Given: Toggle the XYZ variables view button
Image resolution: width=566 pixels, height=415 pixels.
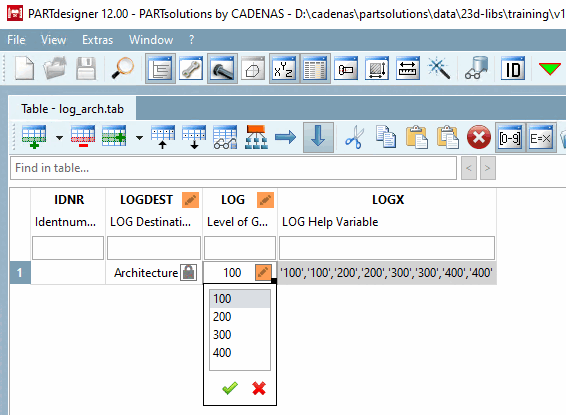Looking at the screenshot, I should pyautogui.click(x=284, y=68).
